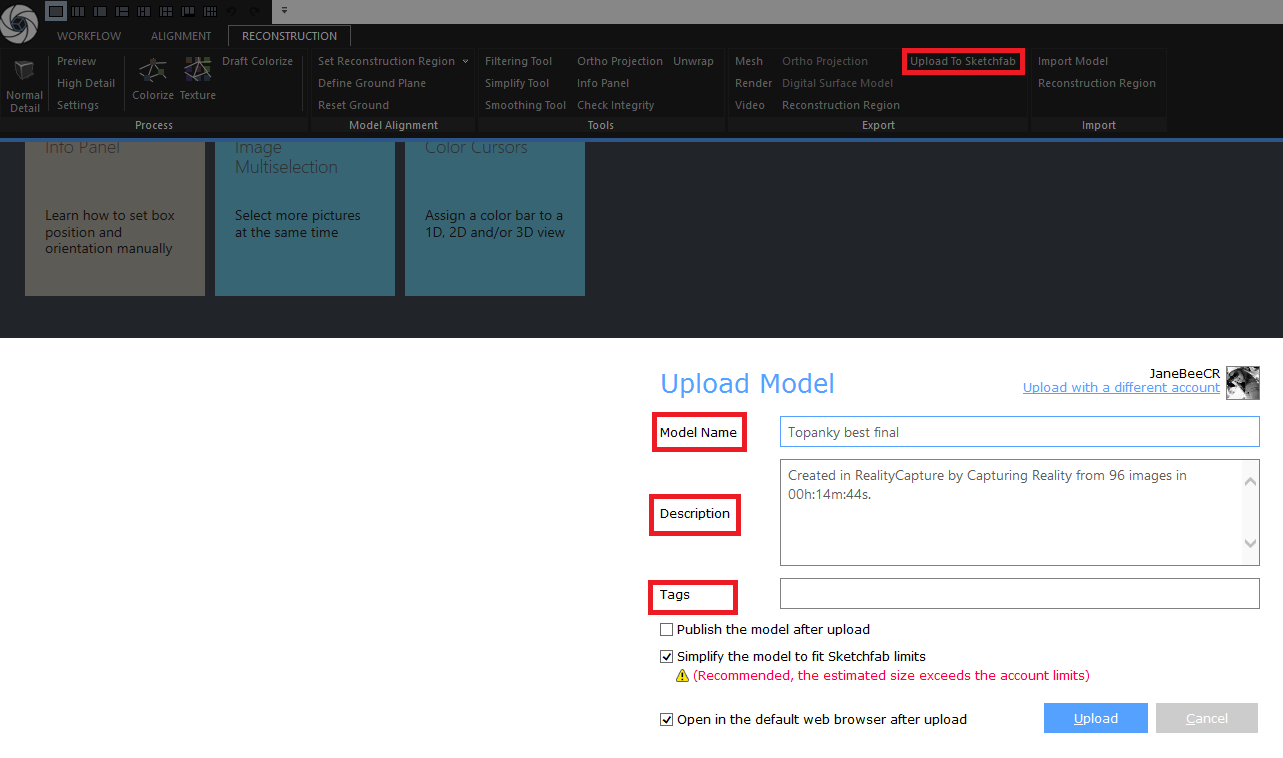1283x758 pixels.
Task: Switch to the WORKFLOW ribbon tab
Action: click(x=89, y=36)
